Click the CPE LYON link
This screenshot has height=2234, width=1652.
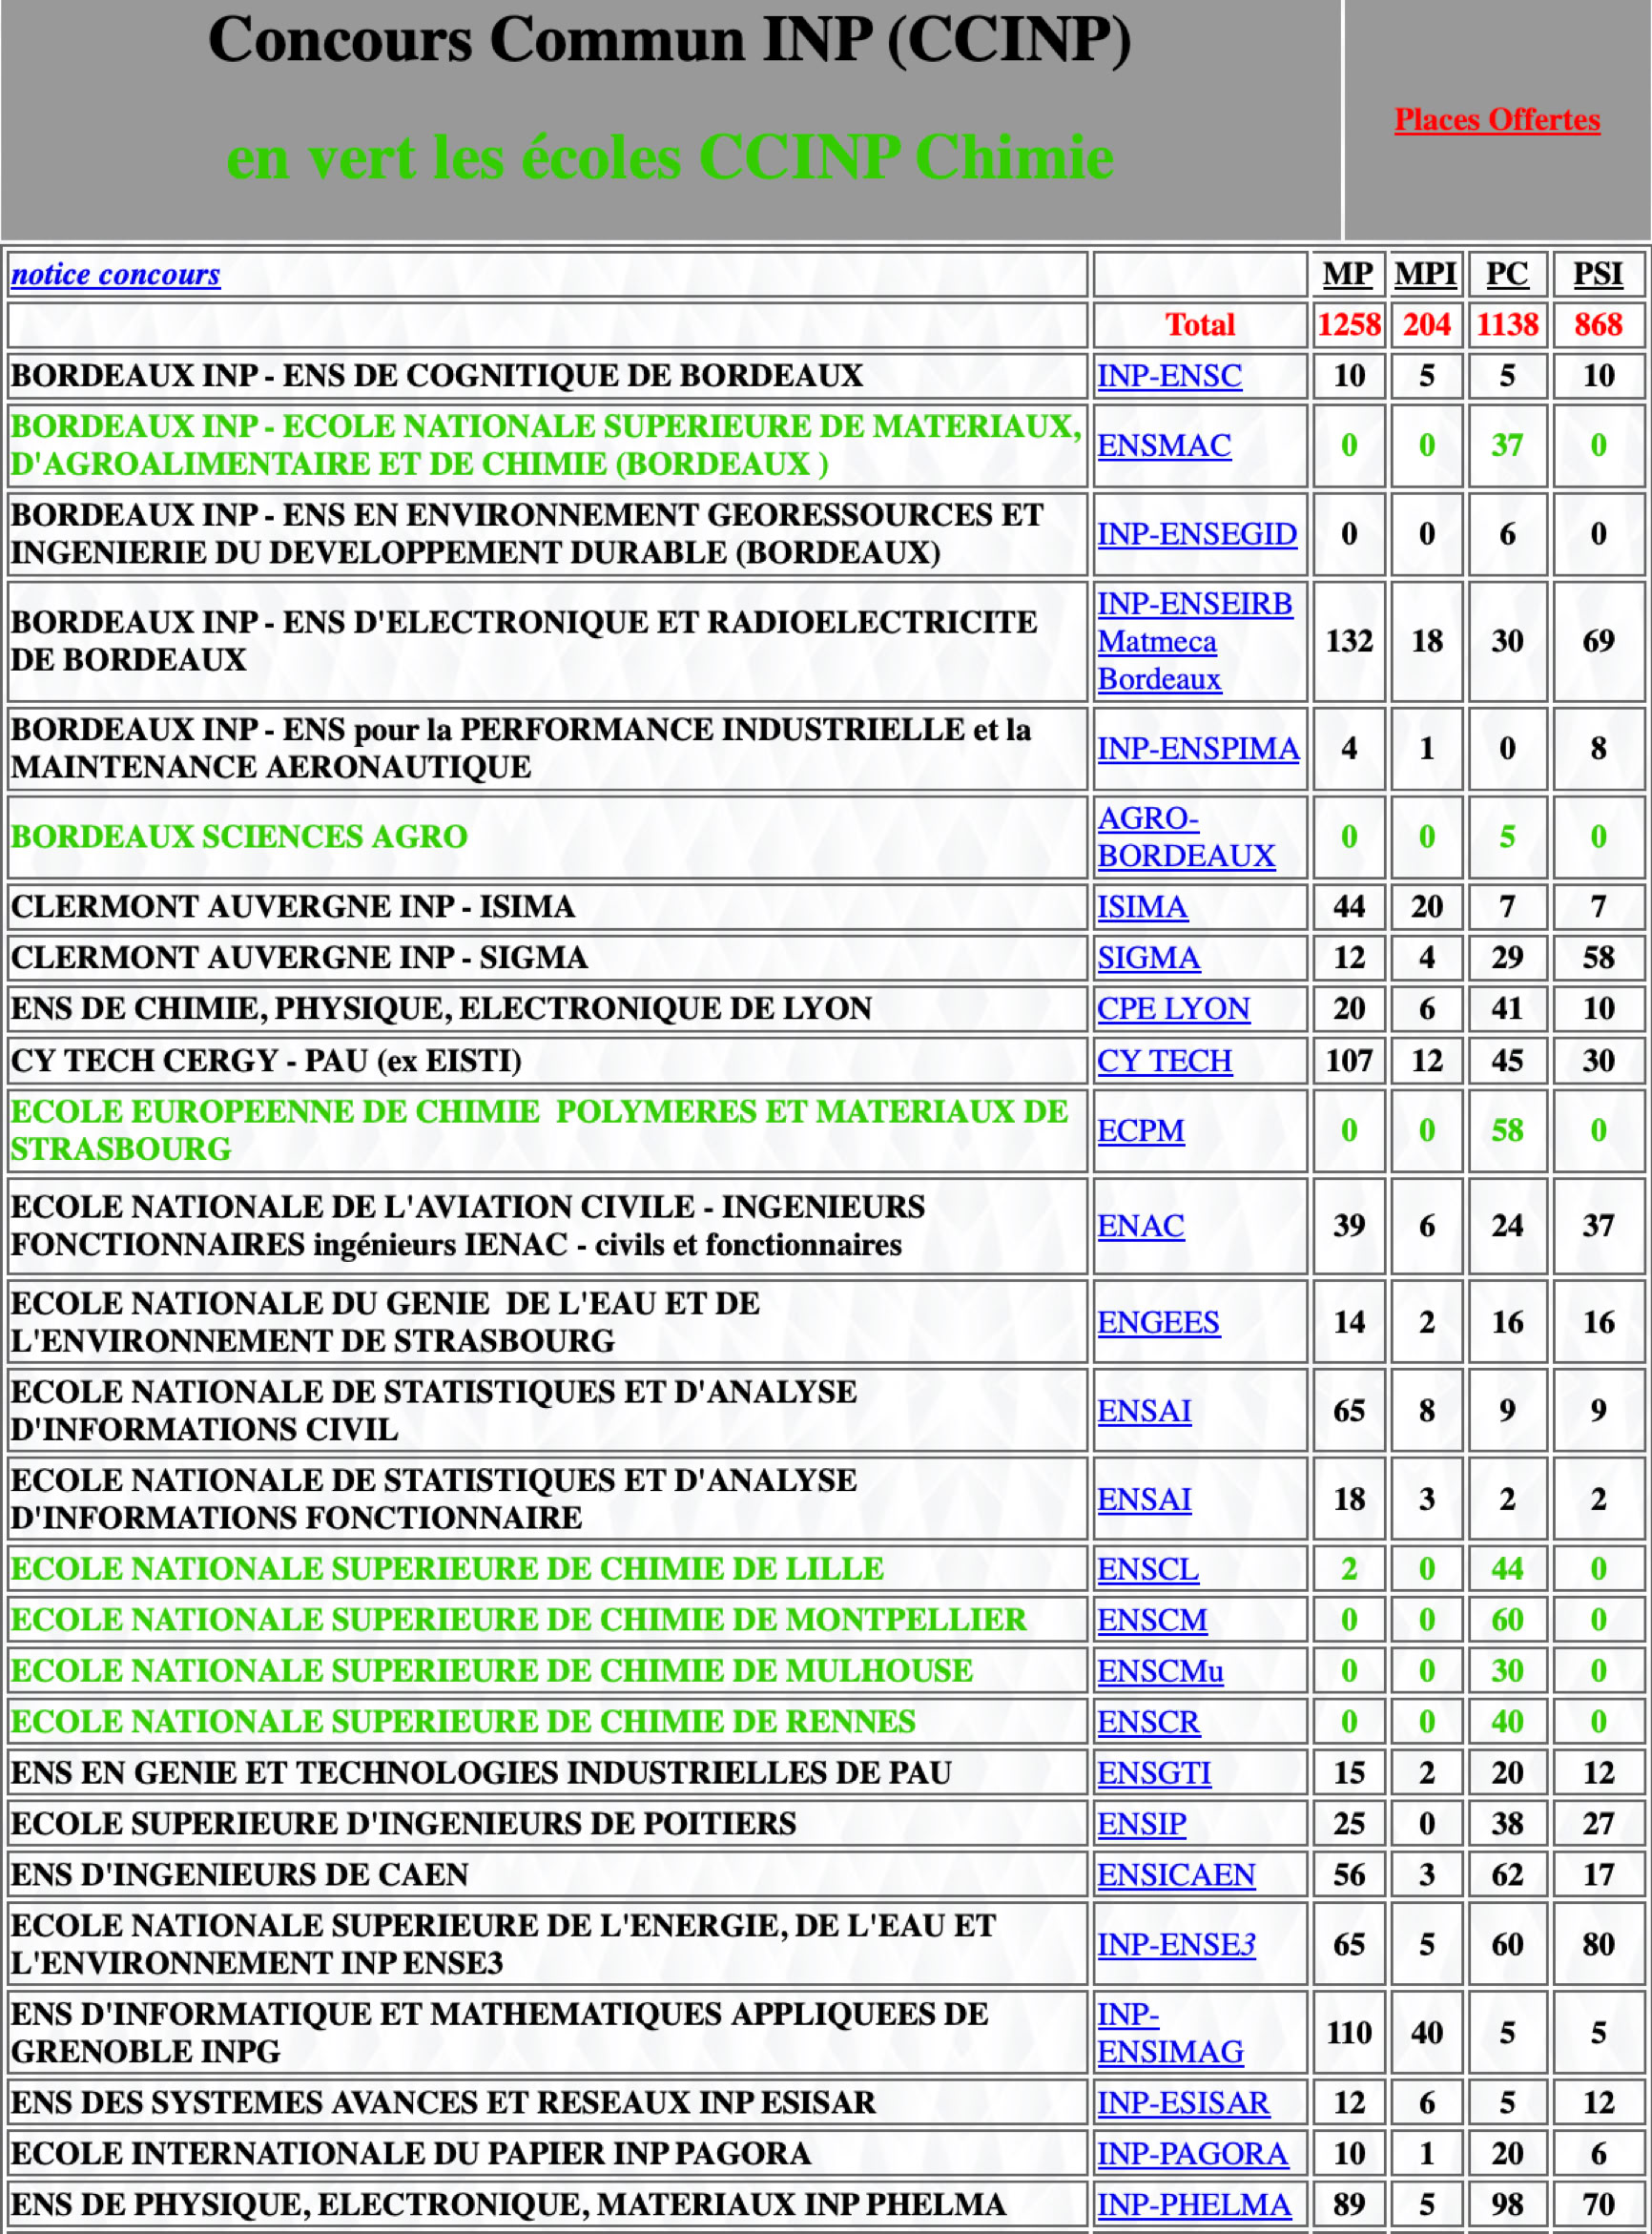pos(1173,1009)
